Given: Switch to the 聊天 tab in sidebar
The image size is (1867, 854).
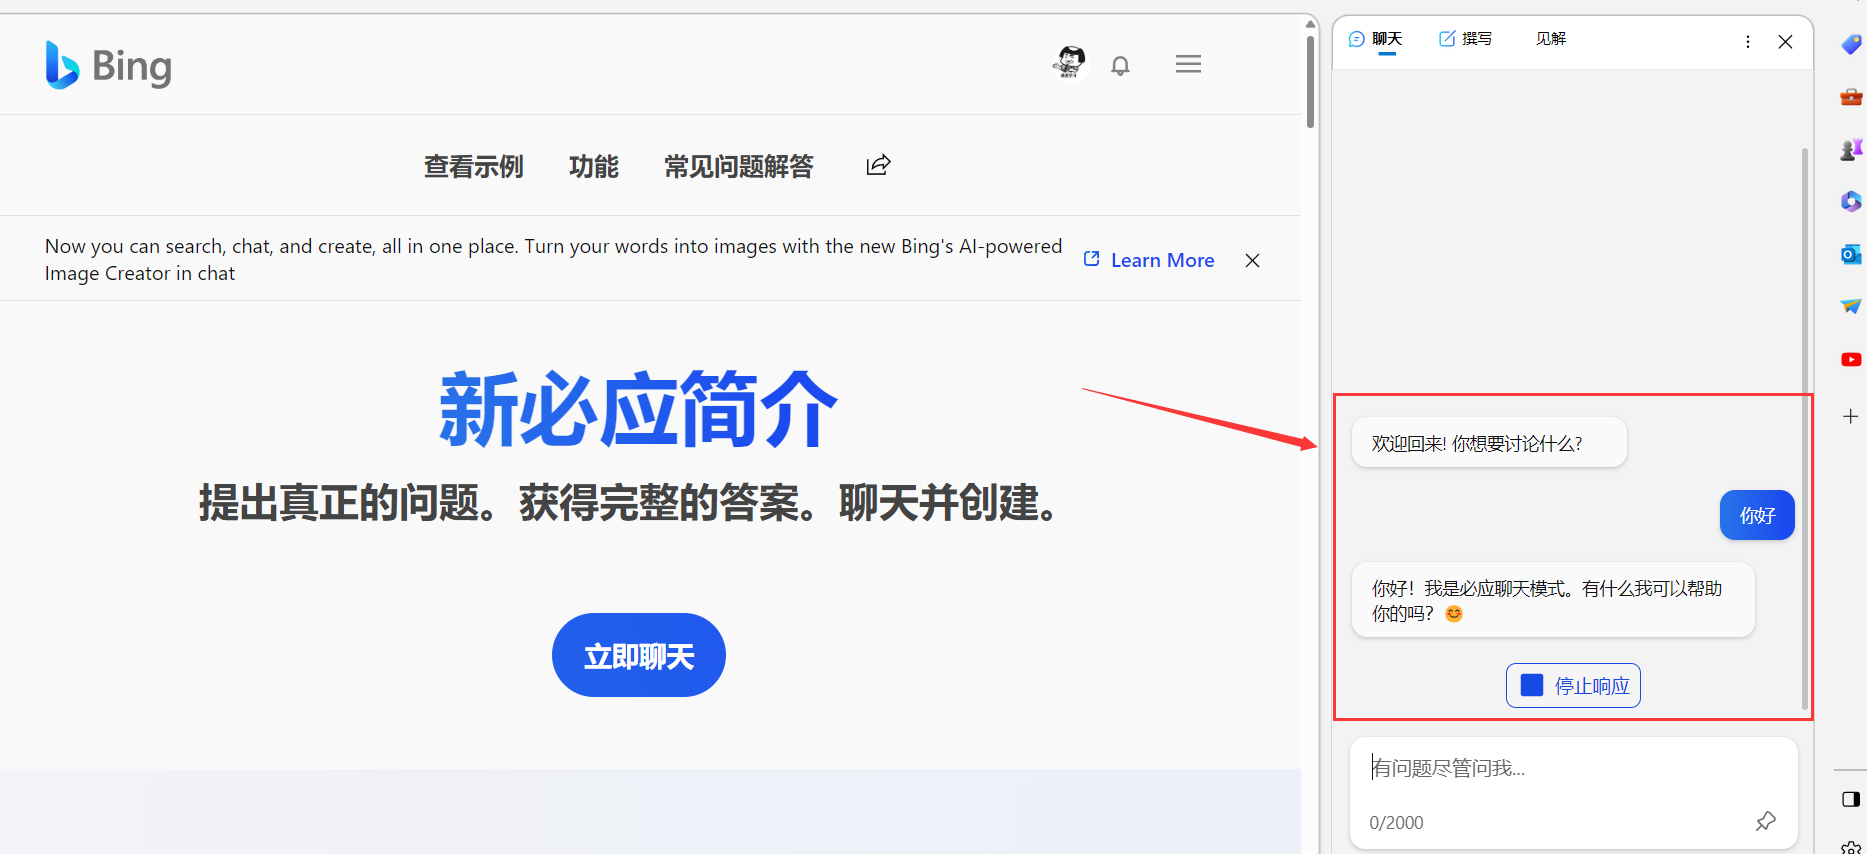Looking at the screenshot, I should coord(1376,39).
